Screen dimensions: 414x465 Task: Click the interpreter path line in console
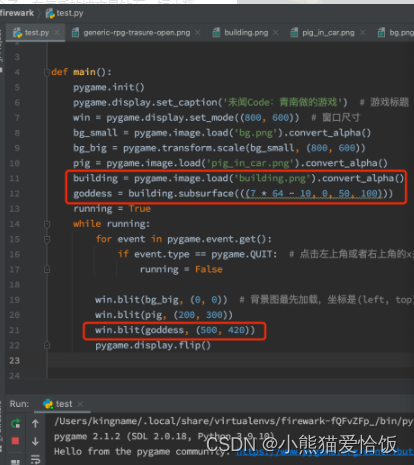point(233,421)
